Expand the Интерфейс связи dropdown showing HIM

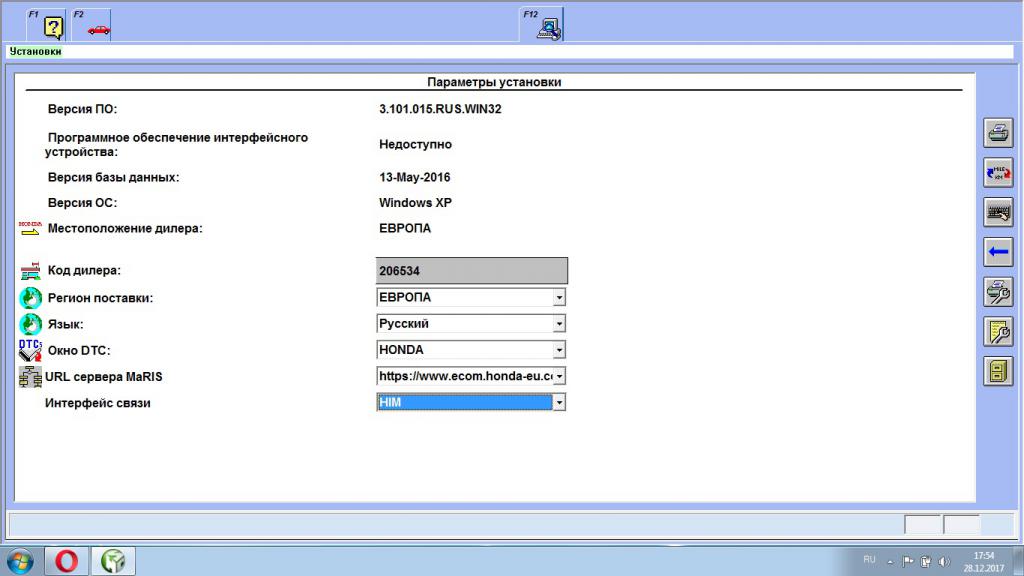tap(559, 403)
